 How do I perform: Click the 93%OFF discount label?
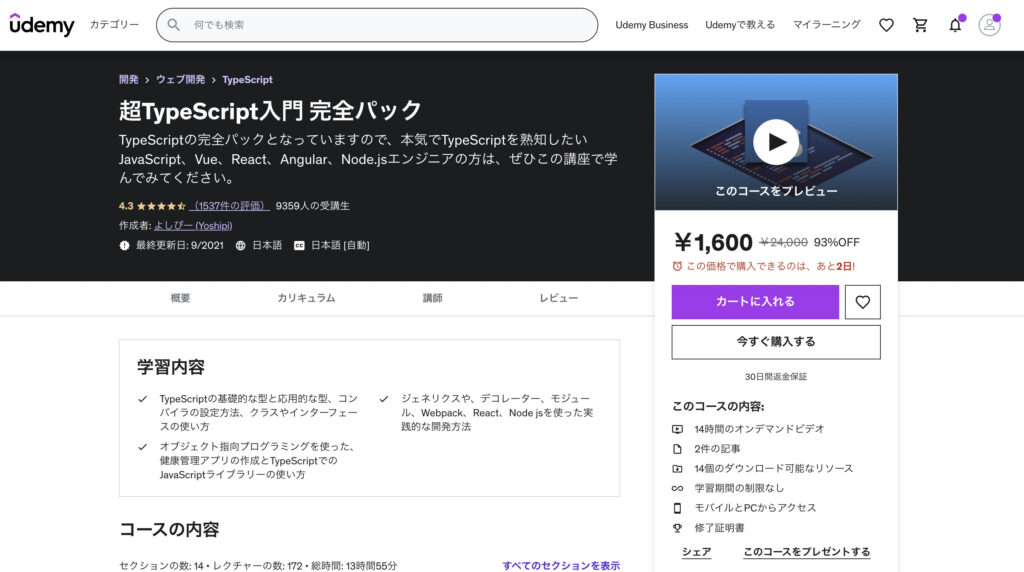click(837, 242)
